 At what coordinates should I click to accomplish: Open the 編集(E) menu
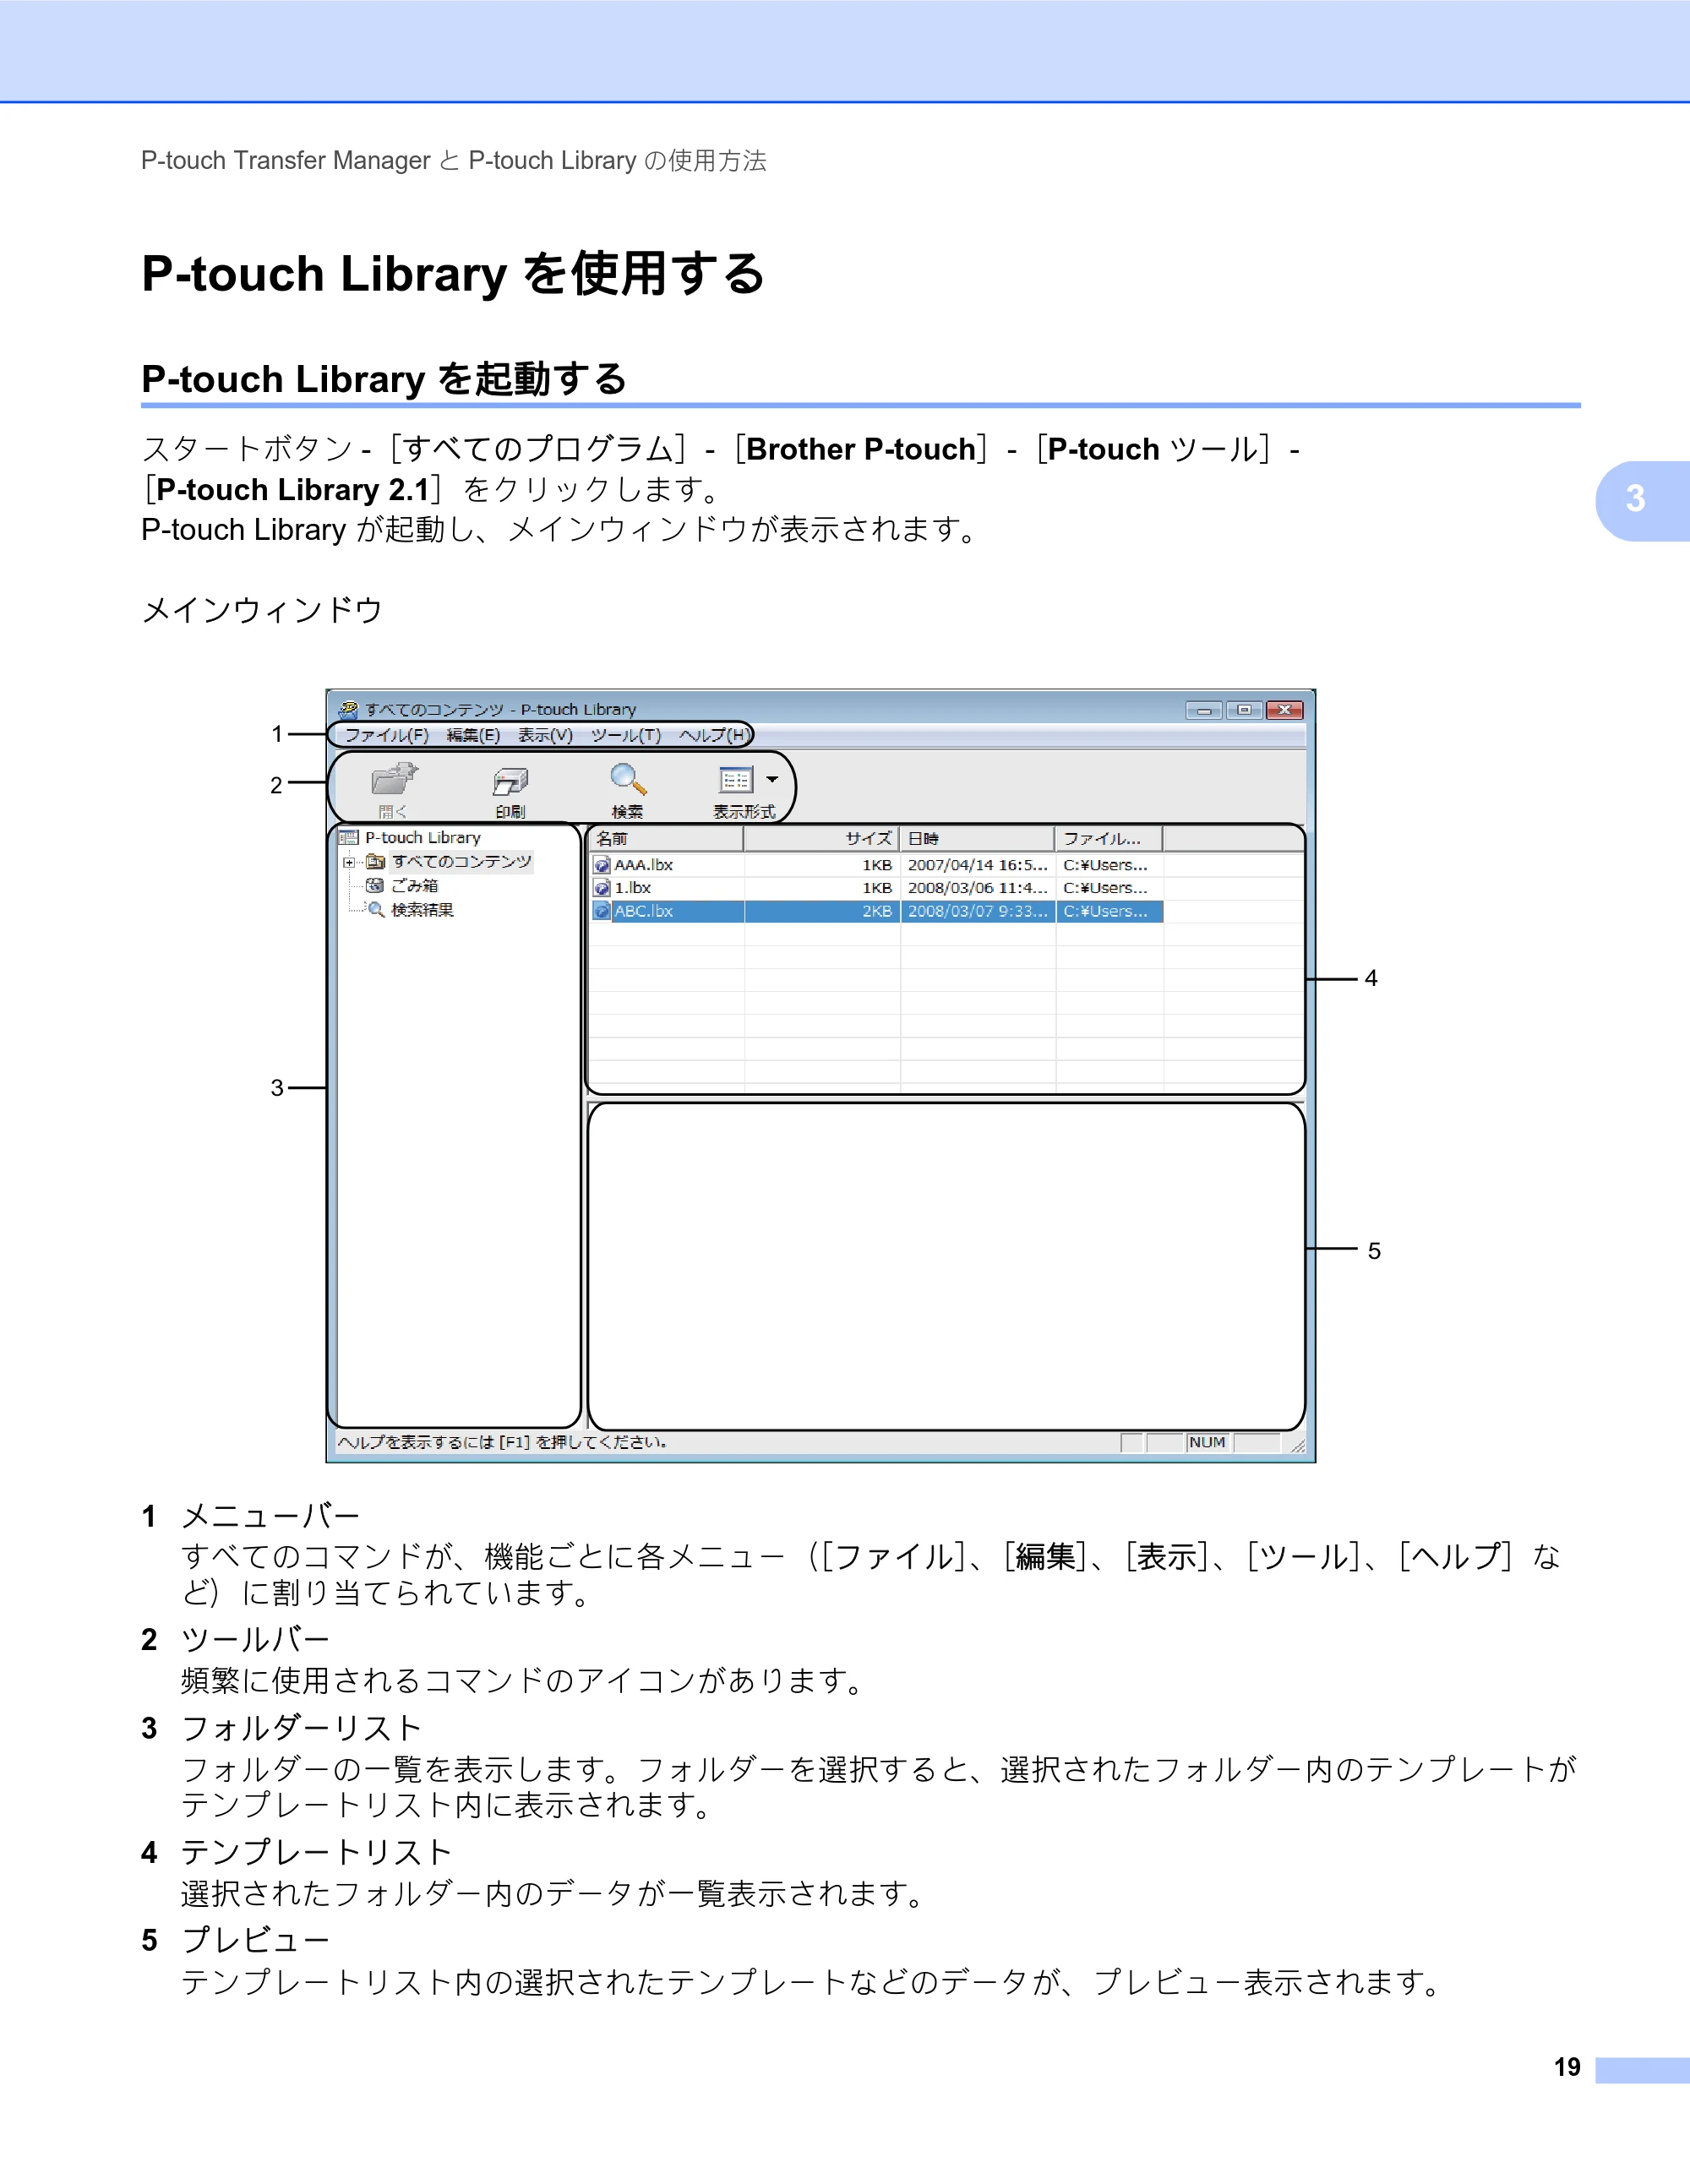[x=473, y=735]
